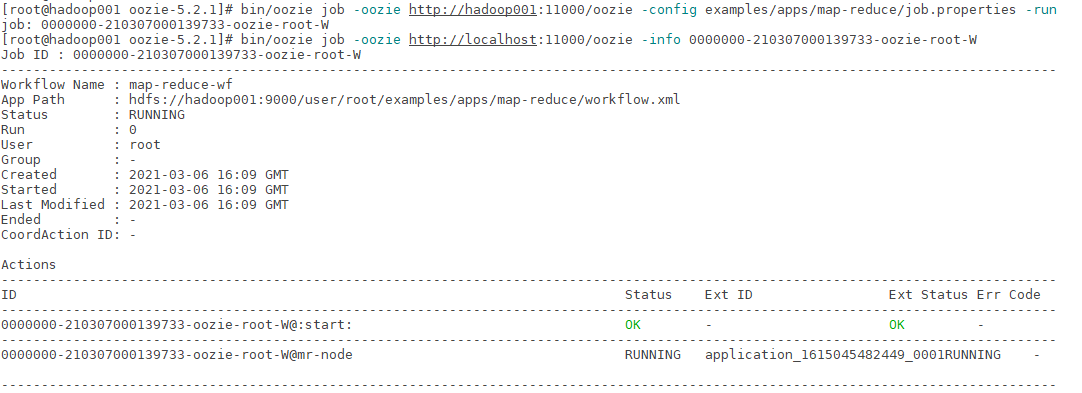Open the http://hadoop001 link in first command
The image size is (1082, 393).
(x=472, y=10)
